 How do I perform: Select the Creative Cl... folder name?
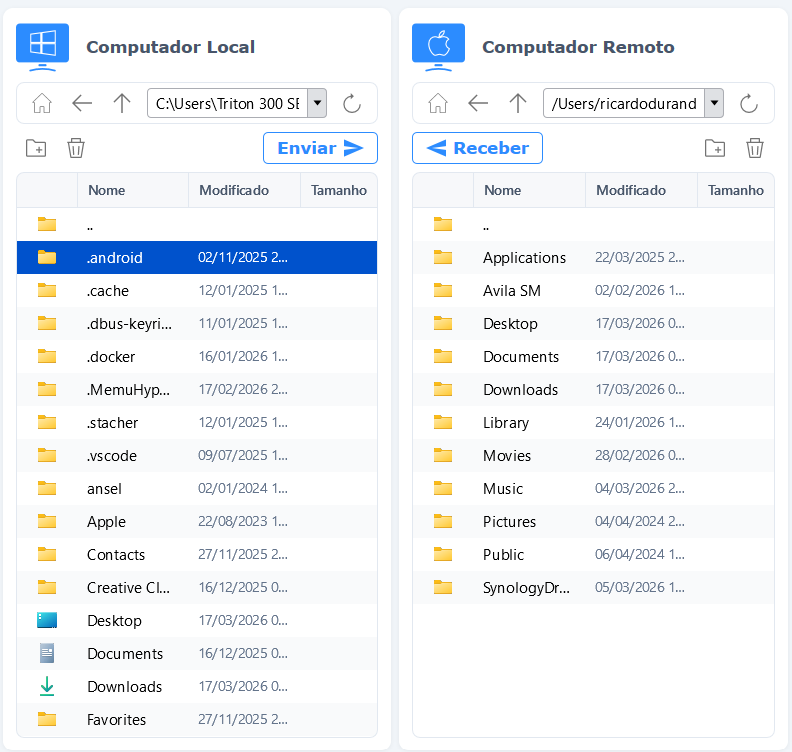point(128,588)
